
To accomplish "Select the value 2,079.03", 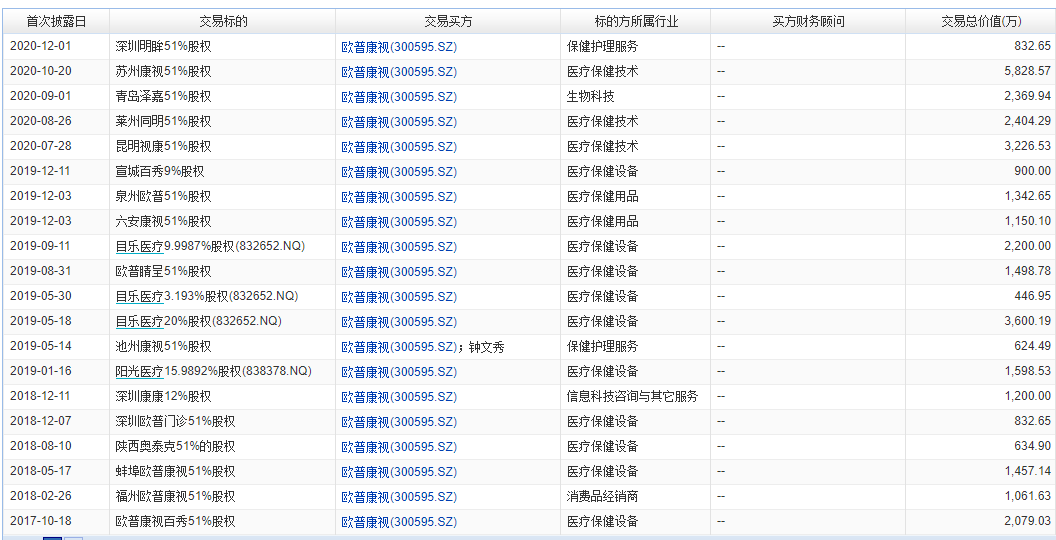I will click(1027, 521).
